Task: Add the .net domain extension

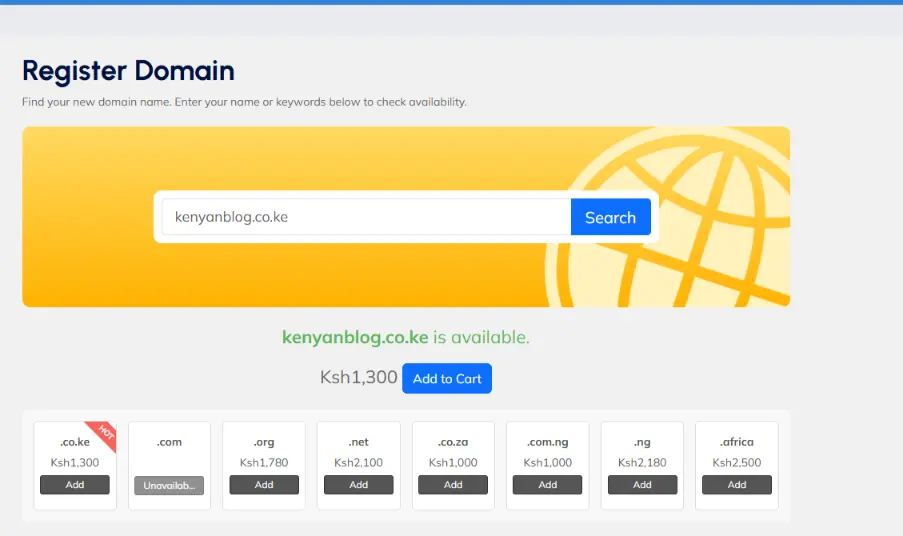Action: (x=358, y=485)
